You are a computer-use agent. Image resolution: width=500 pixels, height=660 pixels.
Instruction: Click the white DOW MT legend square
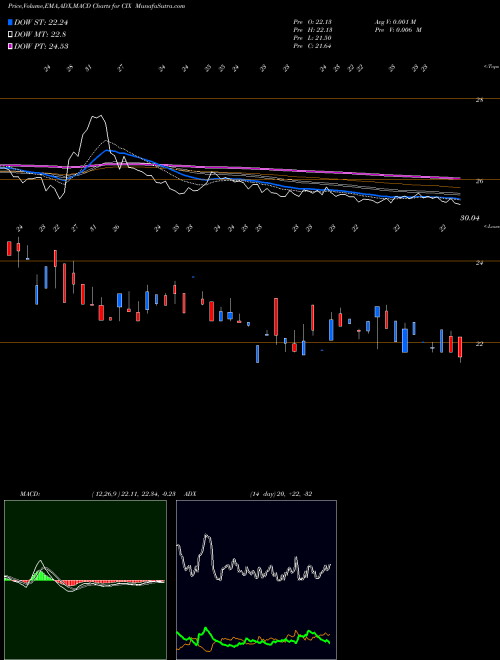click(x=10, y=34)
